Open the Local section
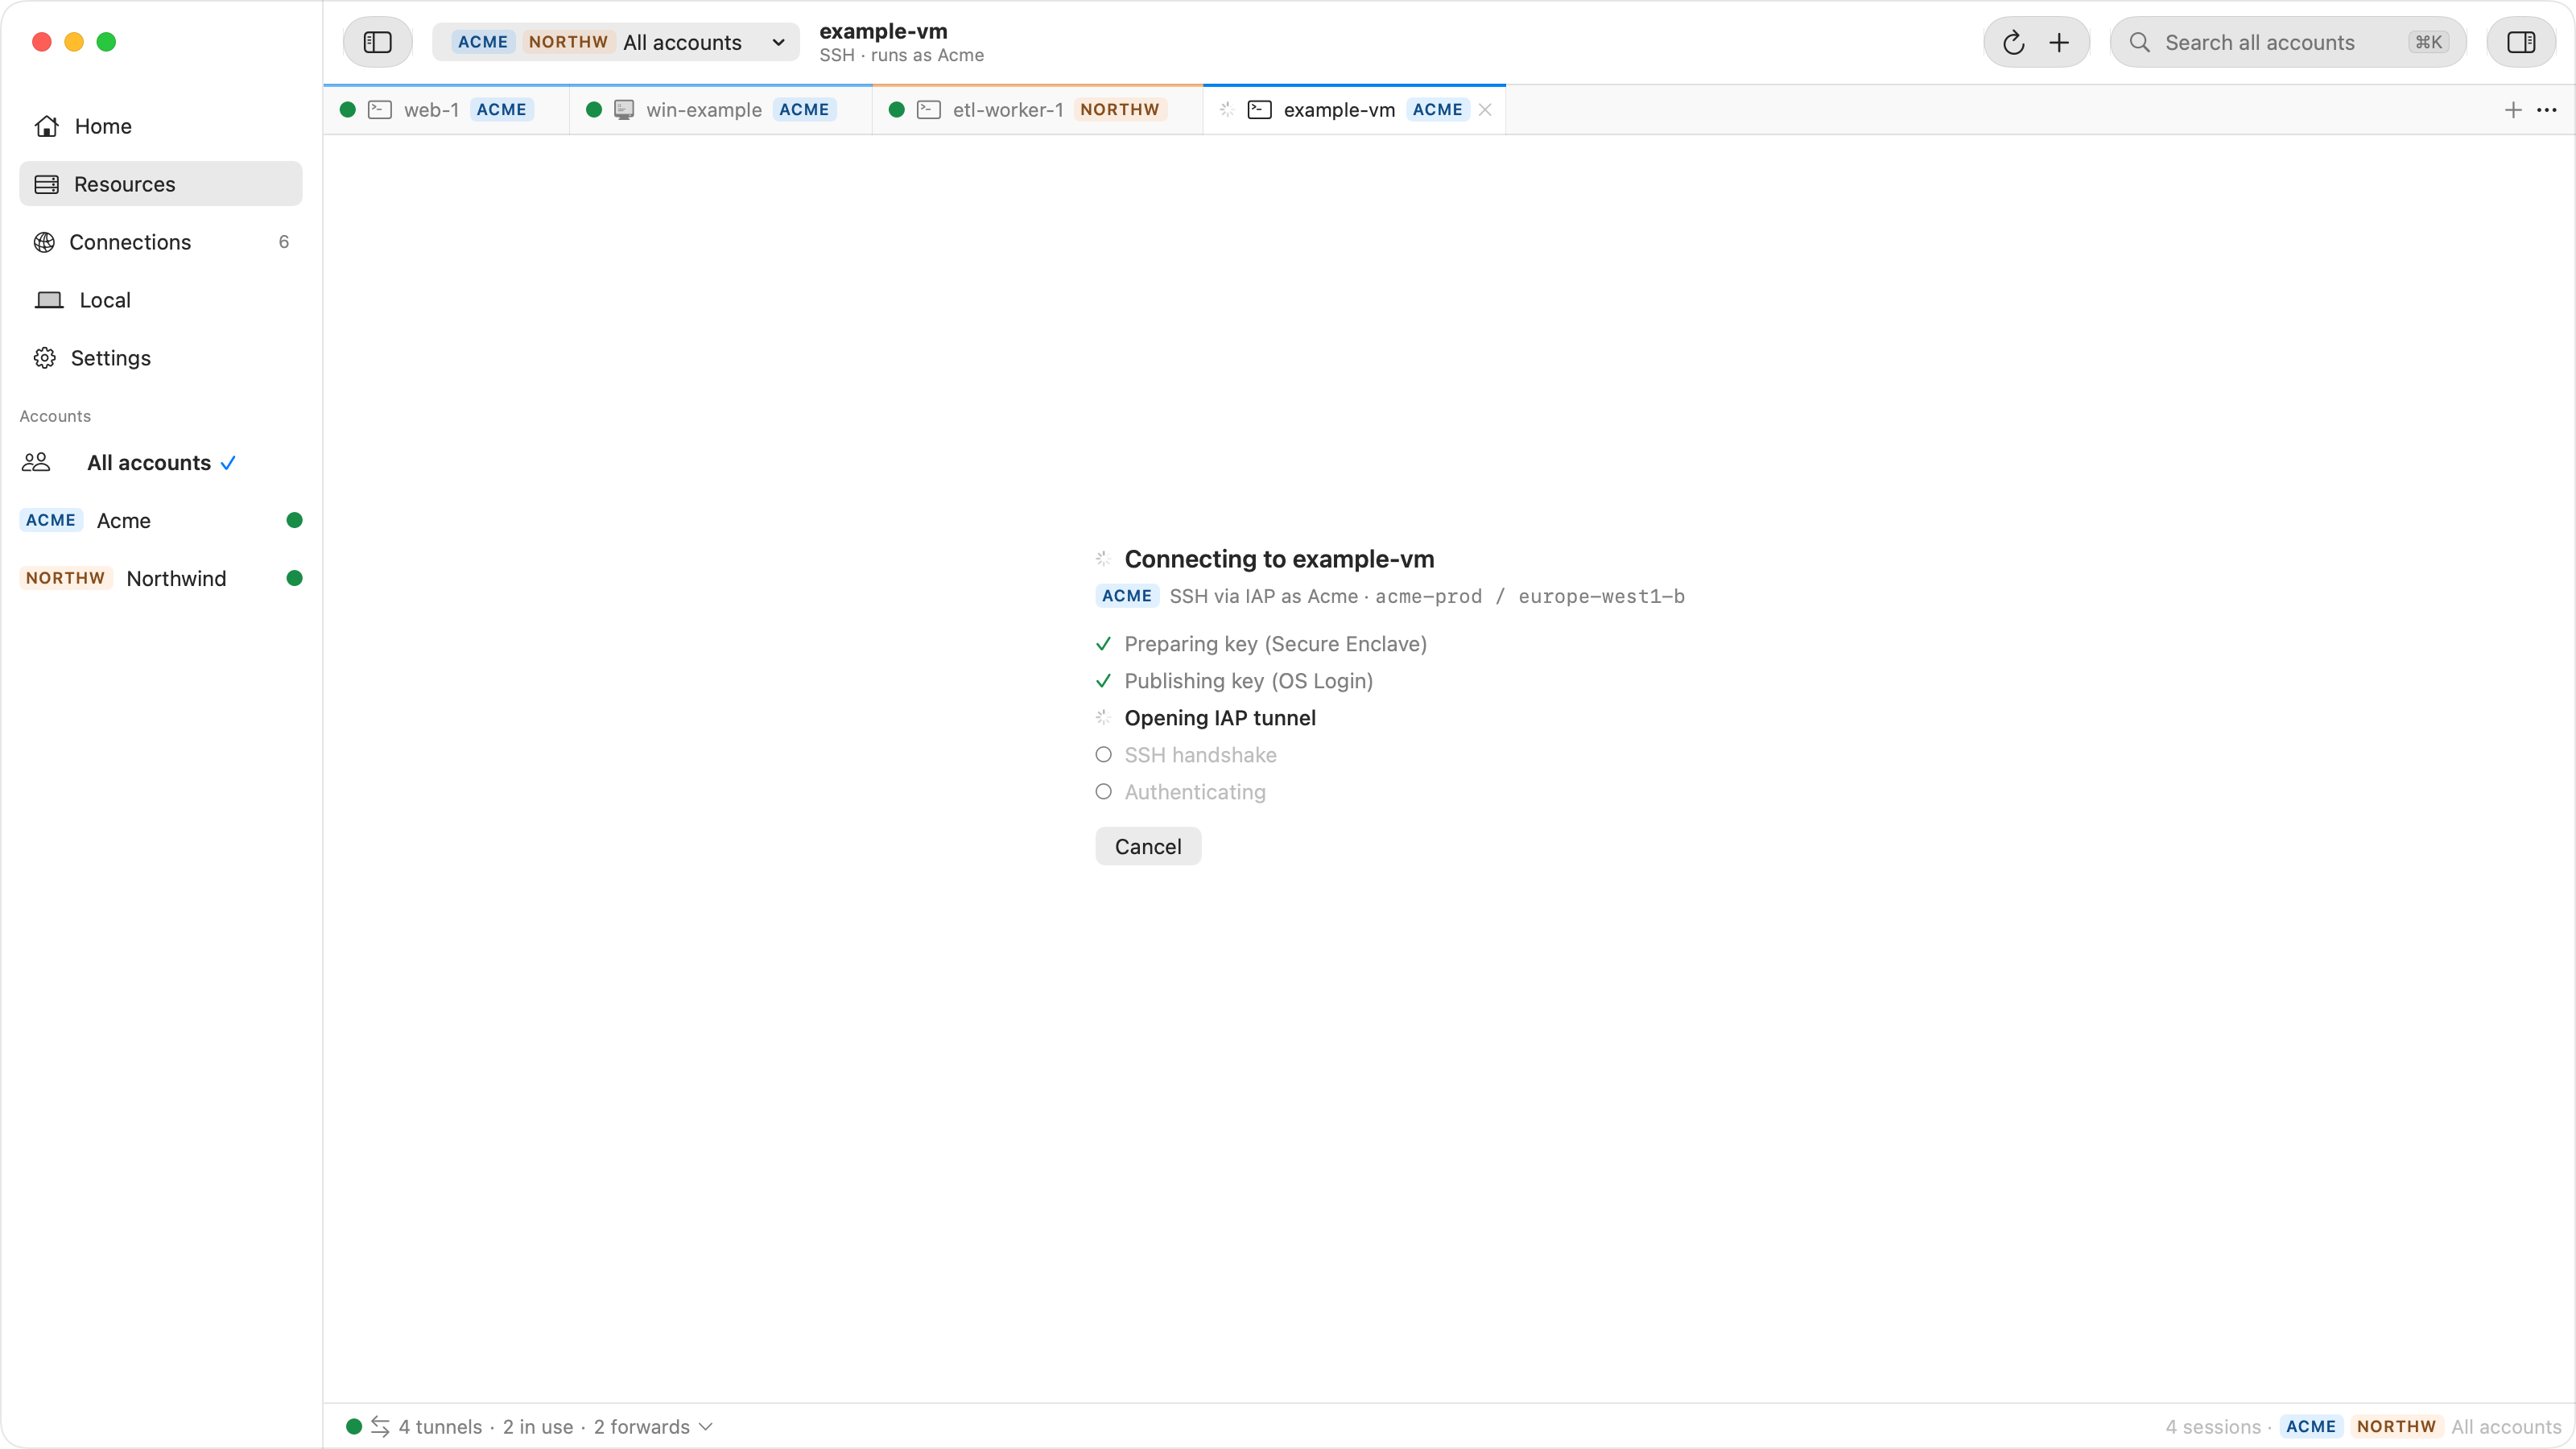 click(x=160, y=300)
